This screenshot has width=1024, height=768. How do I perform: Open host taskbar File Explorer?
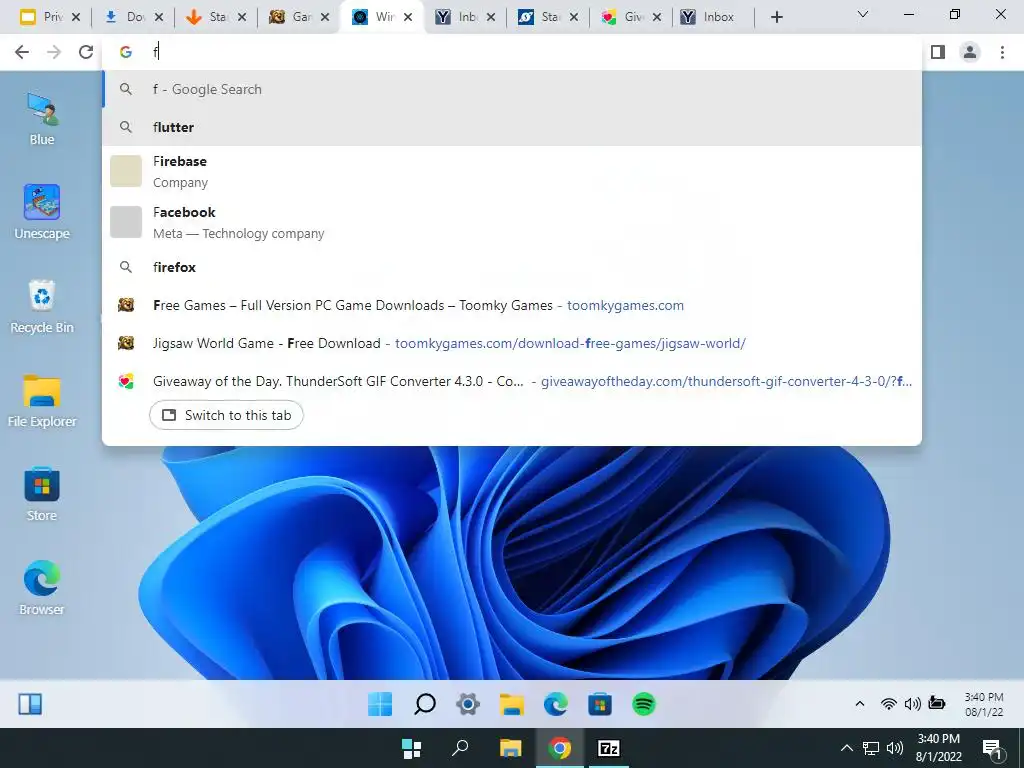click(511, 748)
